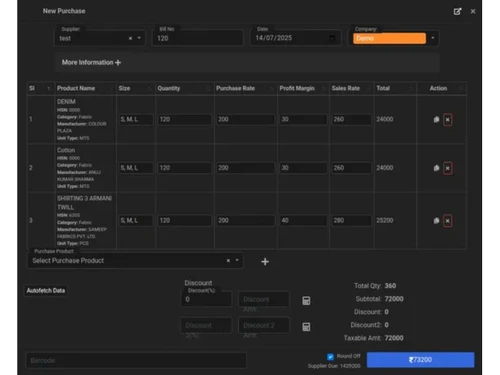The width and height of the screenshot is (500, 375).
Task: Open the Select Purchase Product dropdown
Action: pos(237,260)
